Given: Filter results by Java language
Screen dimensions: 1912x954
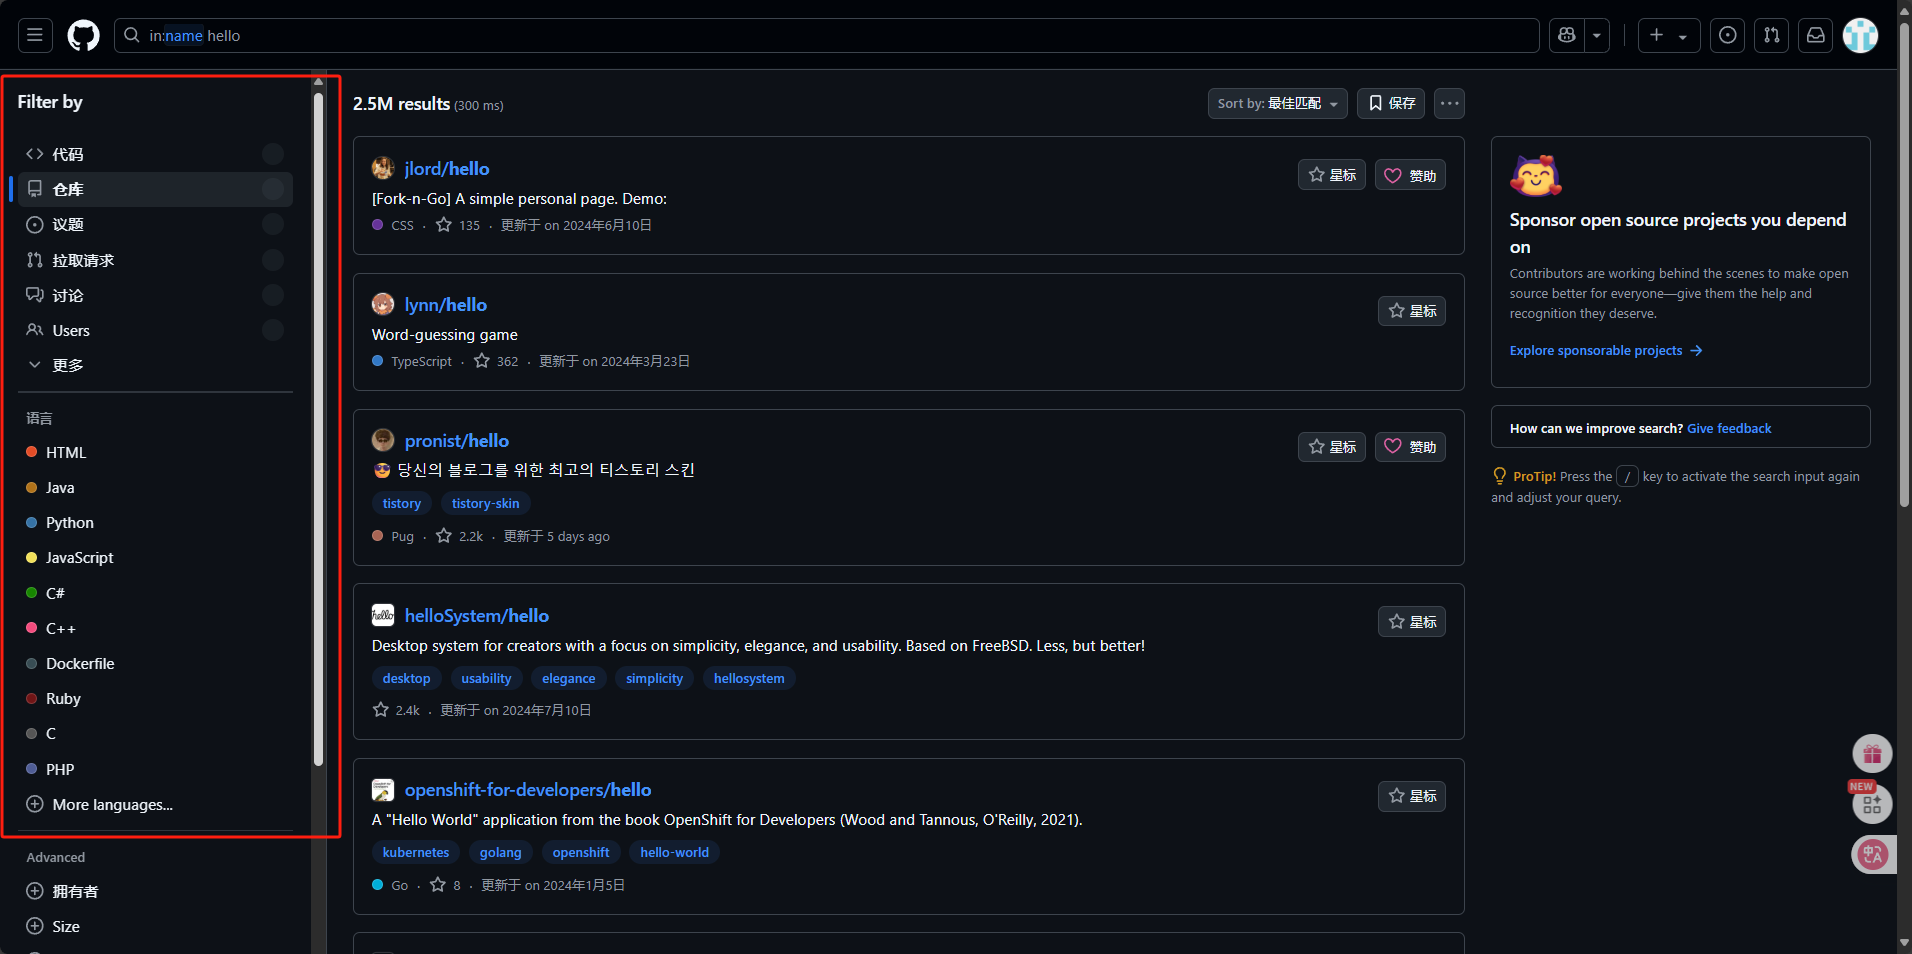Looking at the screenshot, I should [155, 487].
